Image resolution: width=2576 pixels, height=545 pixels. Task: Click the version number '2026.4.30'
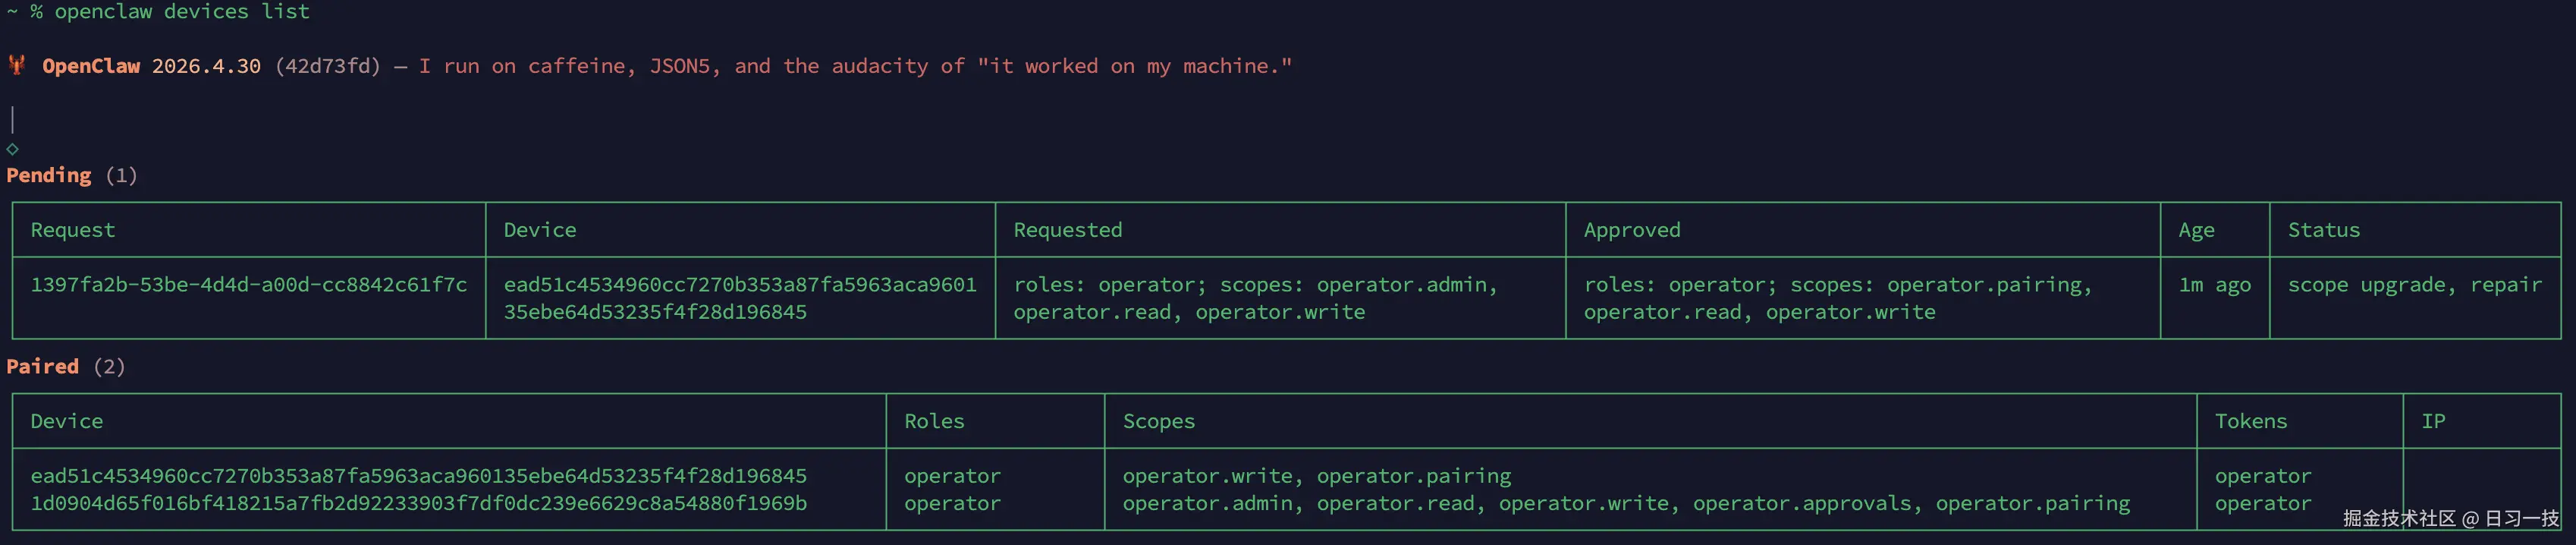206,66
